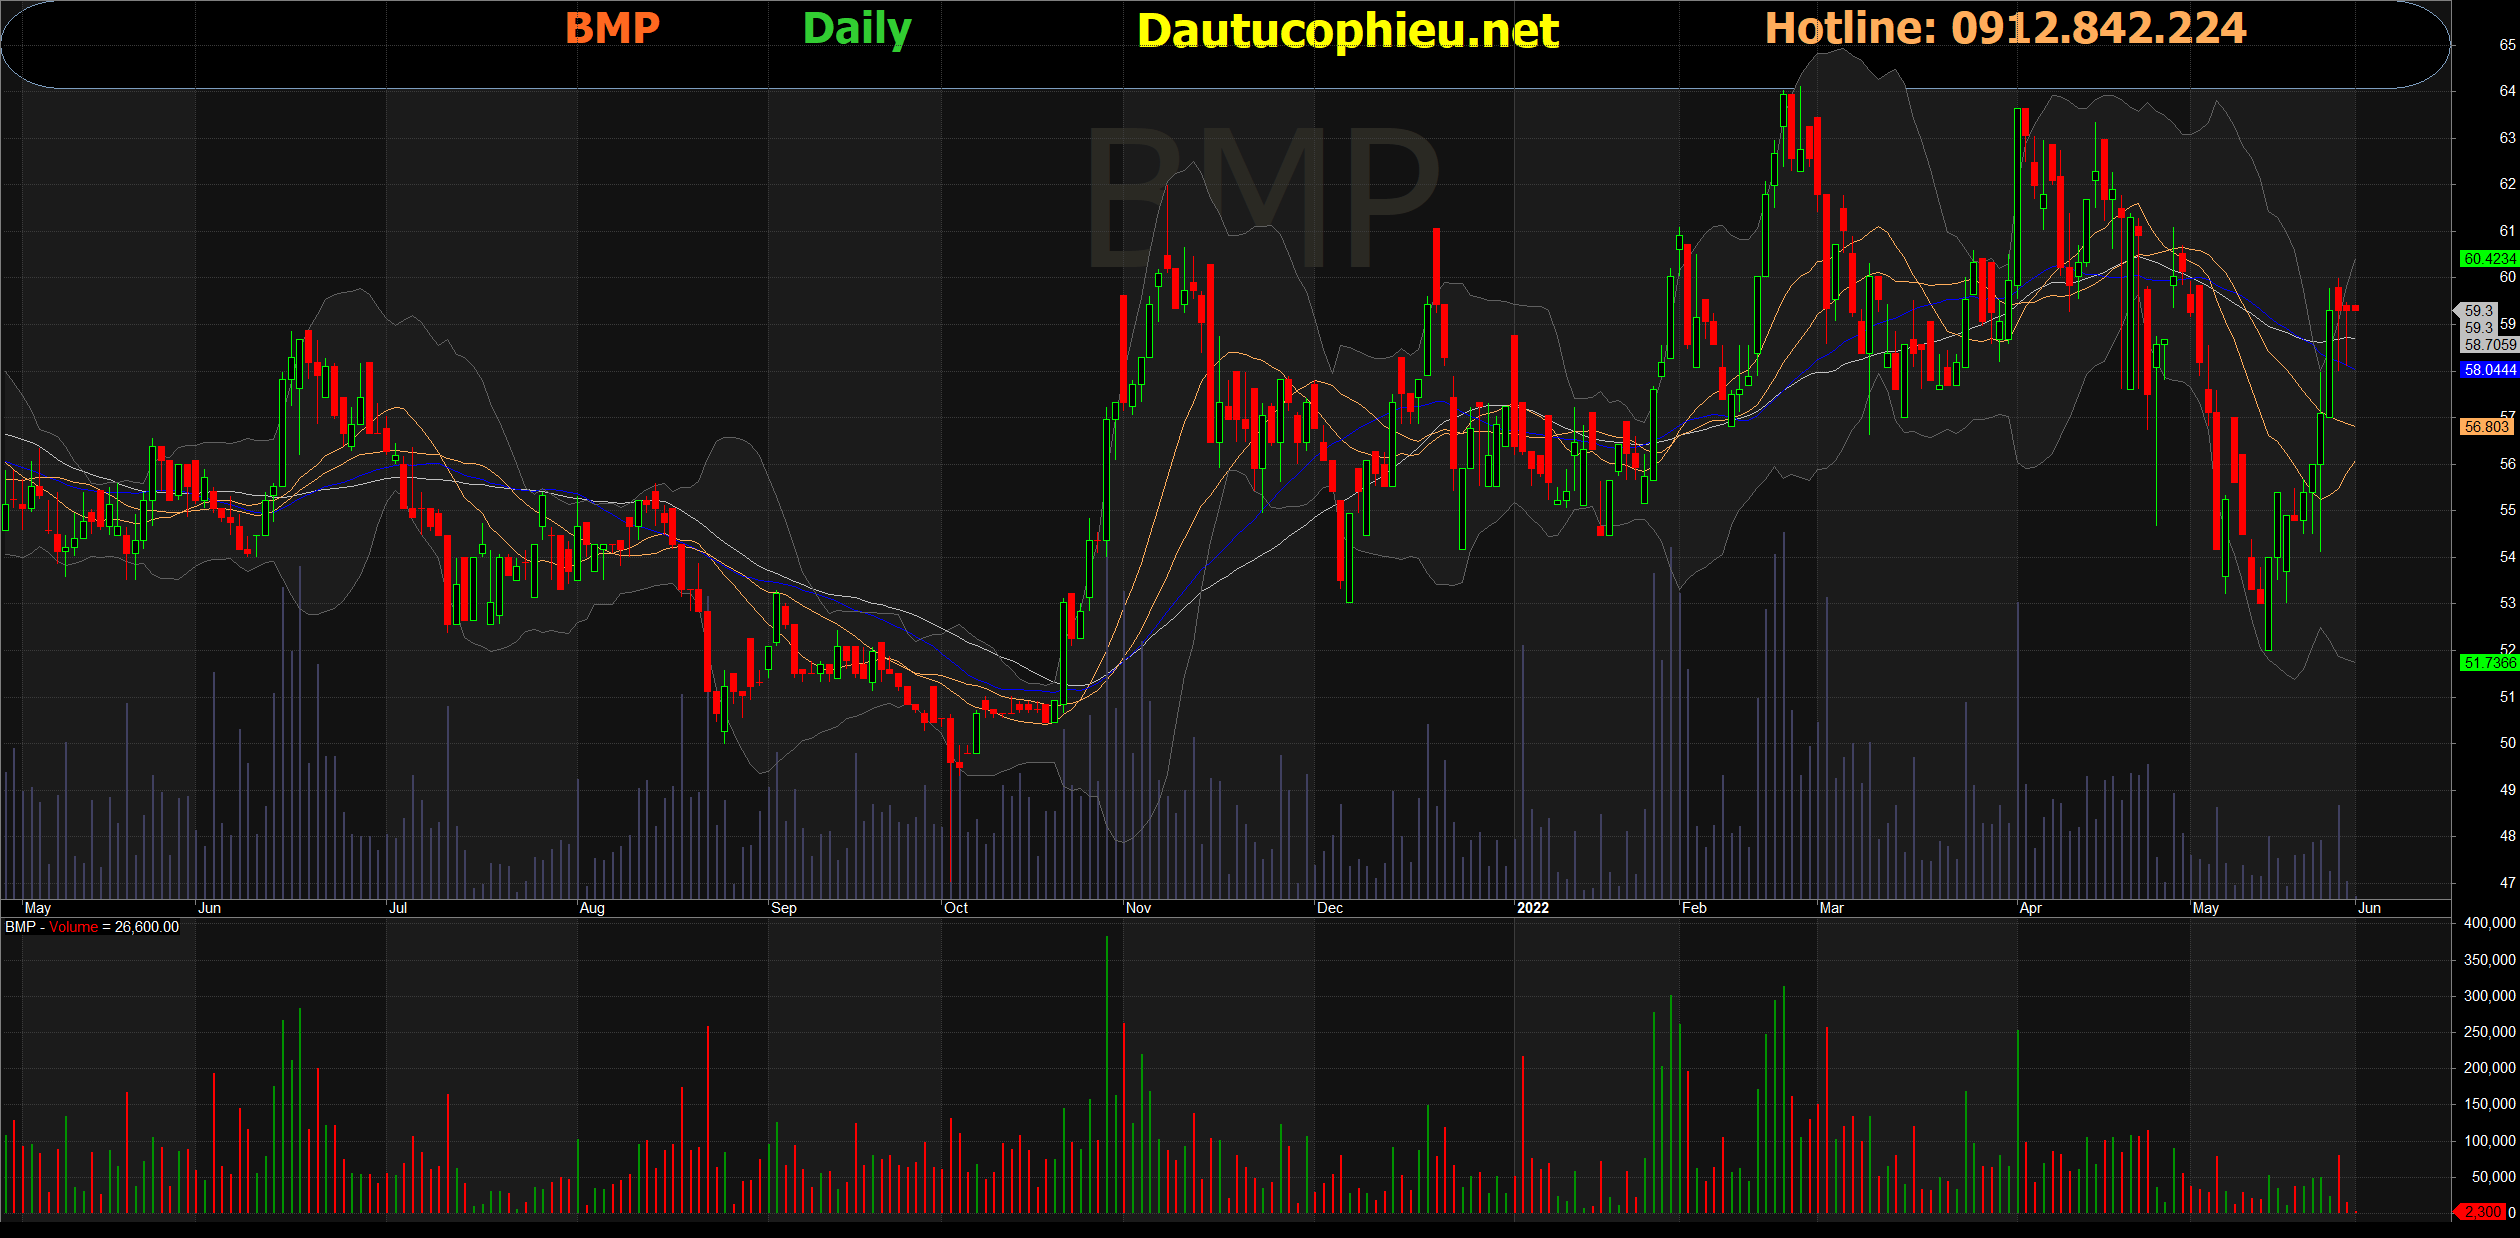The image size is (2520, 1238).
Task: Click the green Daily timeframe label
Action: [x=856, y=29]
